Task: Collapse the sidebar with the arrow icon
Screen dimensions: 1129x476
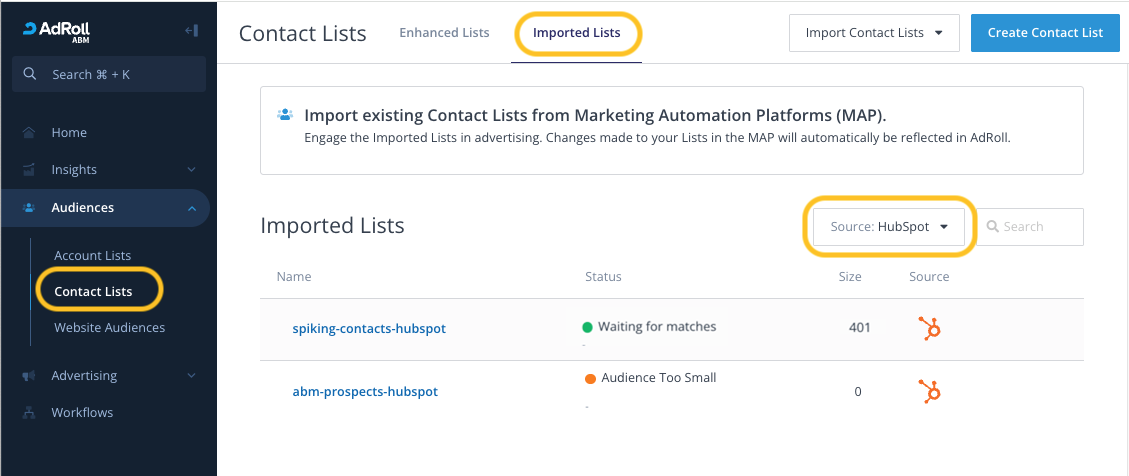Action: coord(191,31)
